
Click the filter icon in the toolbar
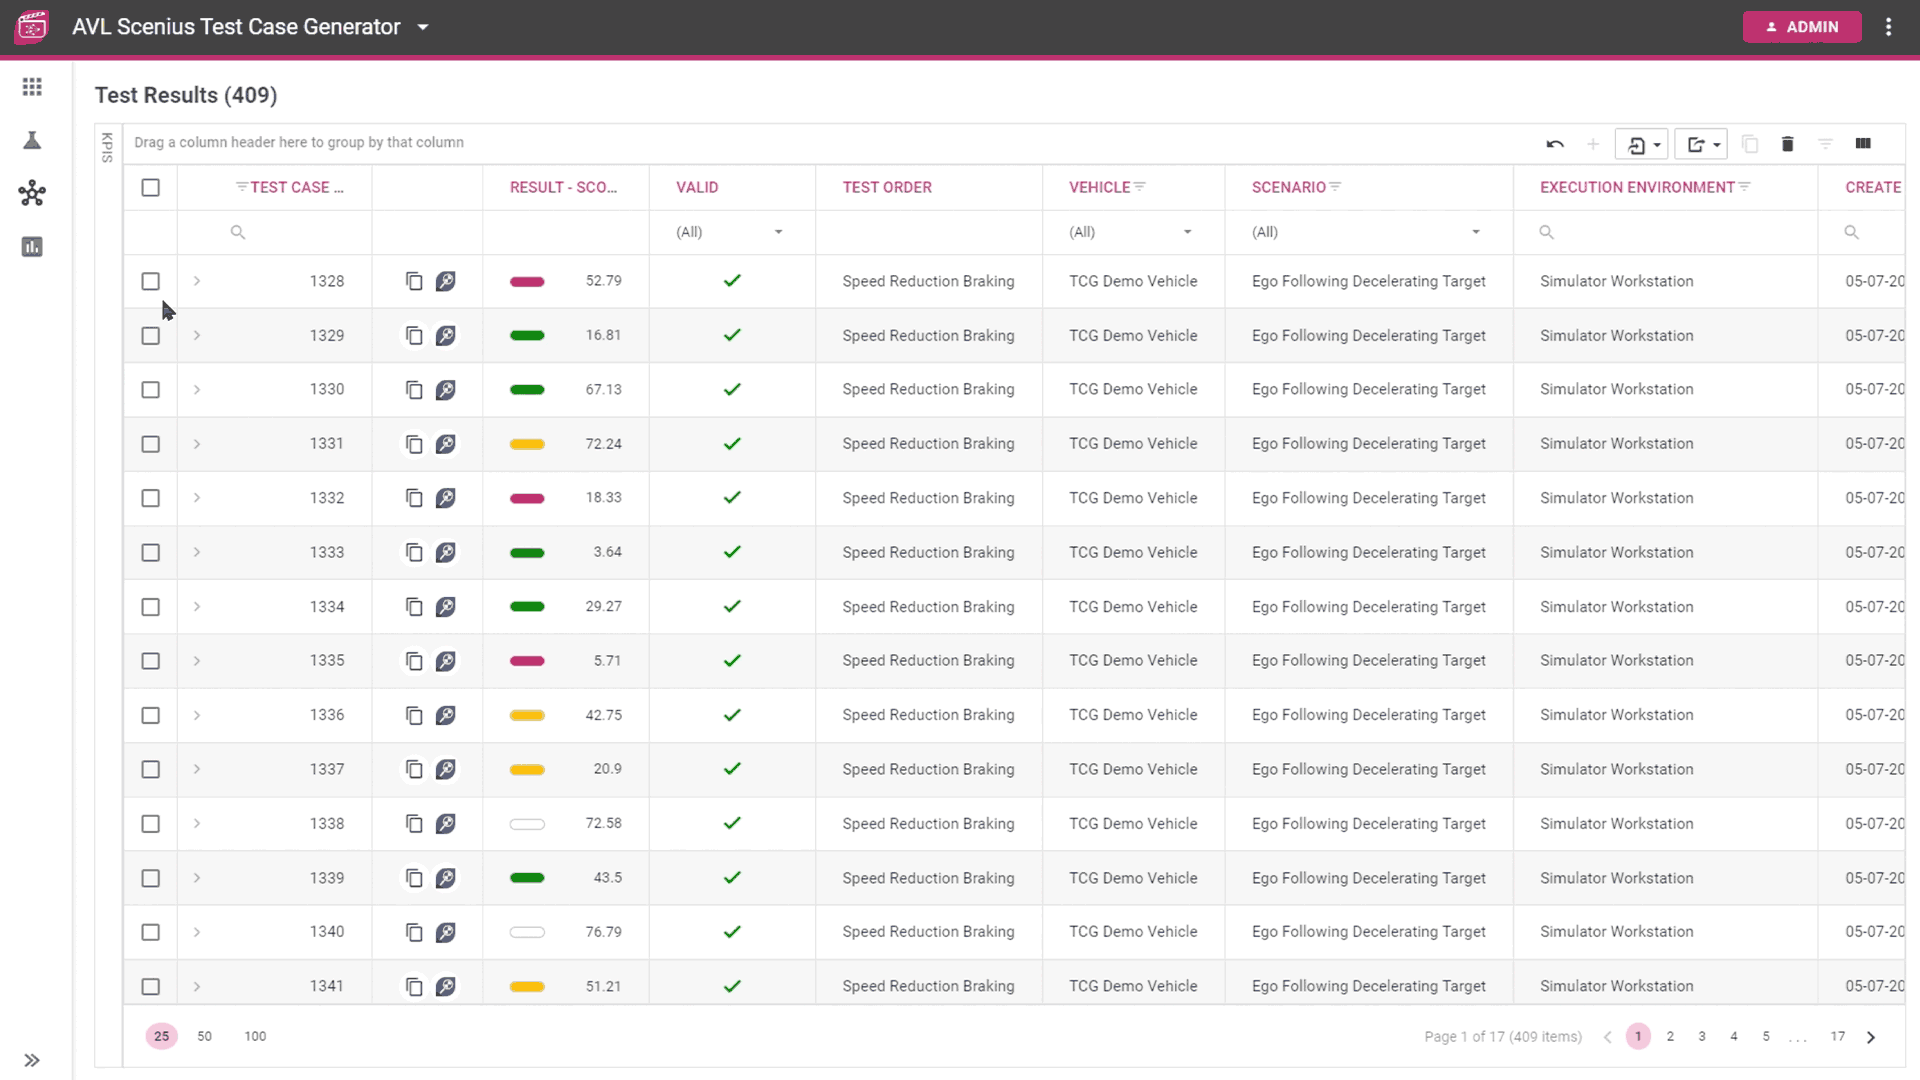coord(1826,144)
